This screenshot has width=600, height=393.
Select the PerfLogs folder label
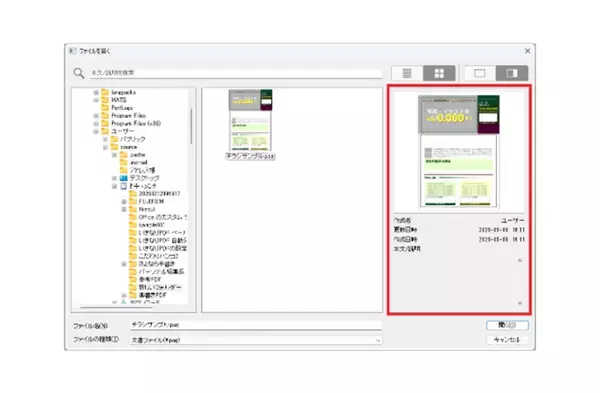click(x=122, y=108)
